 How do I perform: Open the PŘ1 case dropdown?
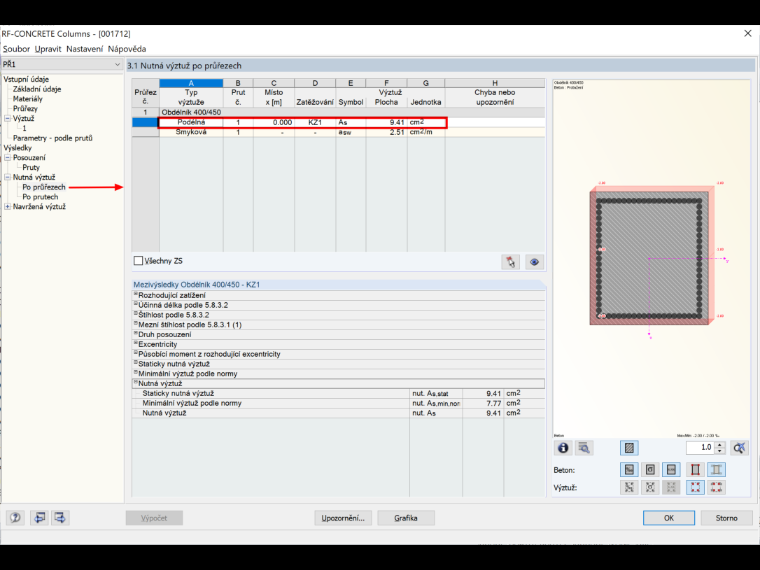[117, 64]
